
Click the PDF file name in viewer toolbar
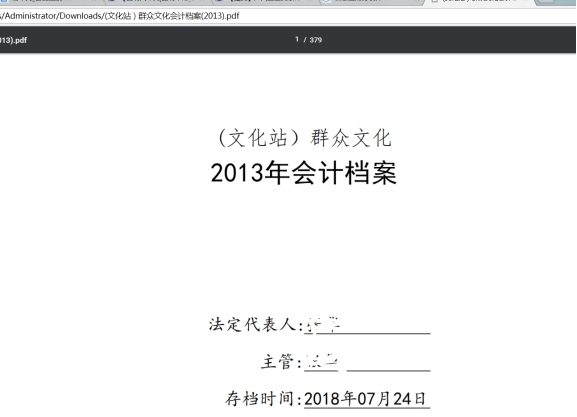13,40
